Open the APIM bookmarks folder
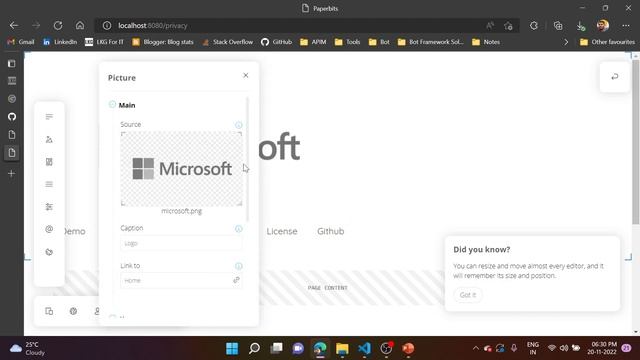 313,42
